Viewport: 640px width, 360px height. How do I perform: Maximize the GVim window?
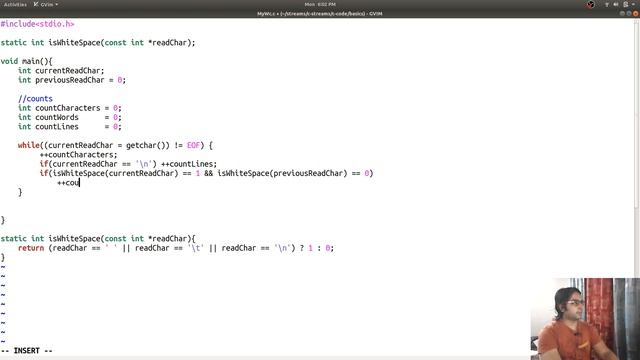click(629, 13)
